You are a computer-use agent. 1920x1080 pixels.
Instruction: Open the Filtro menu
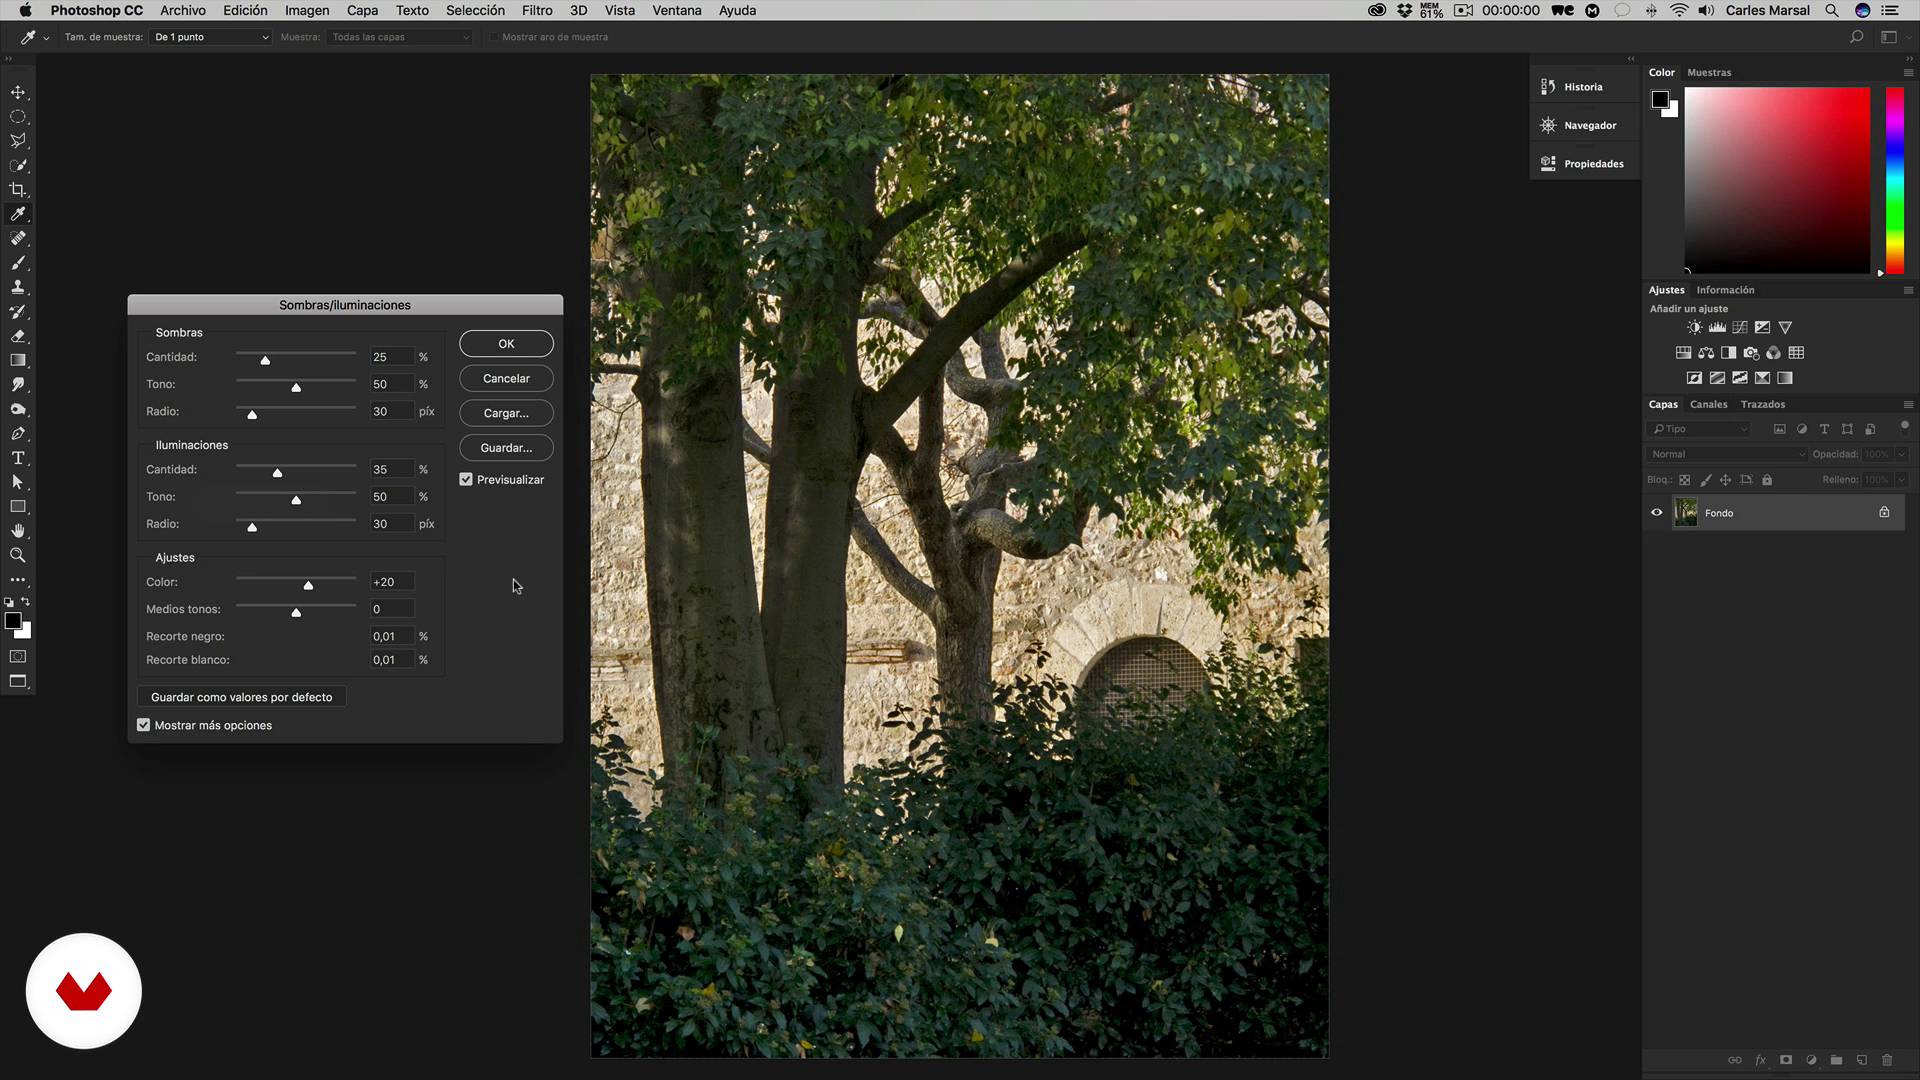(x=537, y=10)
